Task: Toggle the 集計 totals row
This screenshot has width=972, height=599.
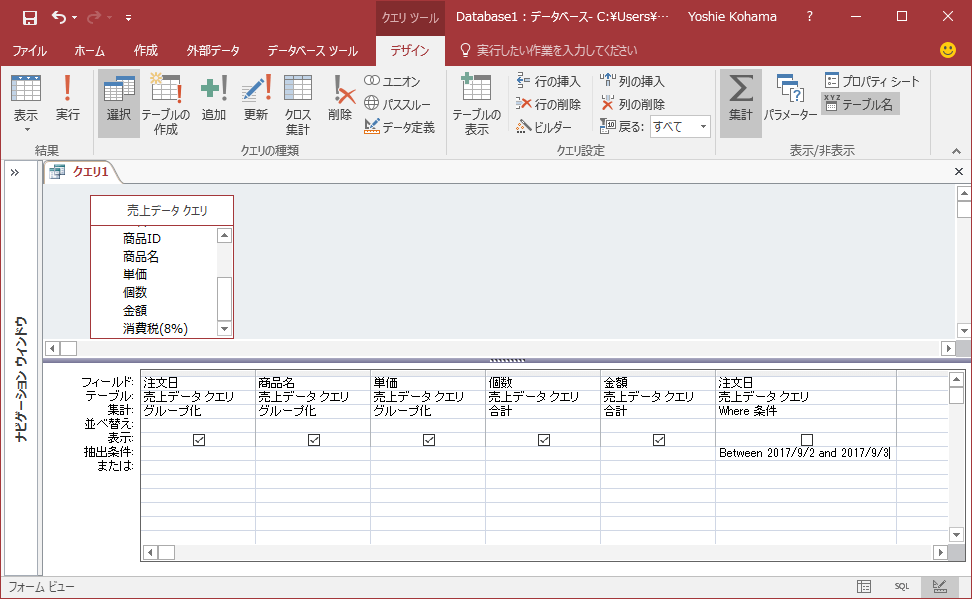Action: 740,103
